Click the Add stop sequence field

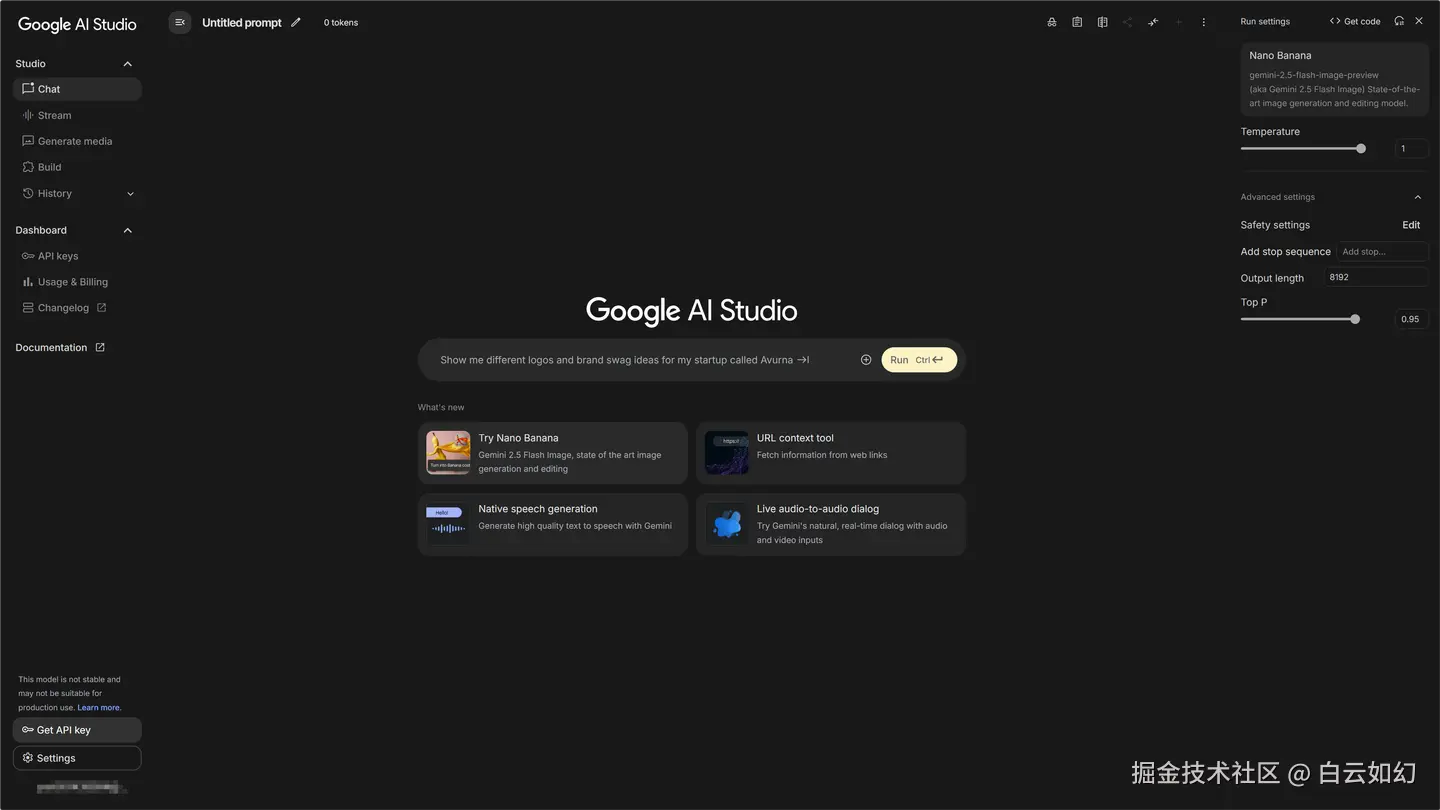1383,252
